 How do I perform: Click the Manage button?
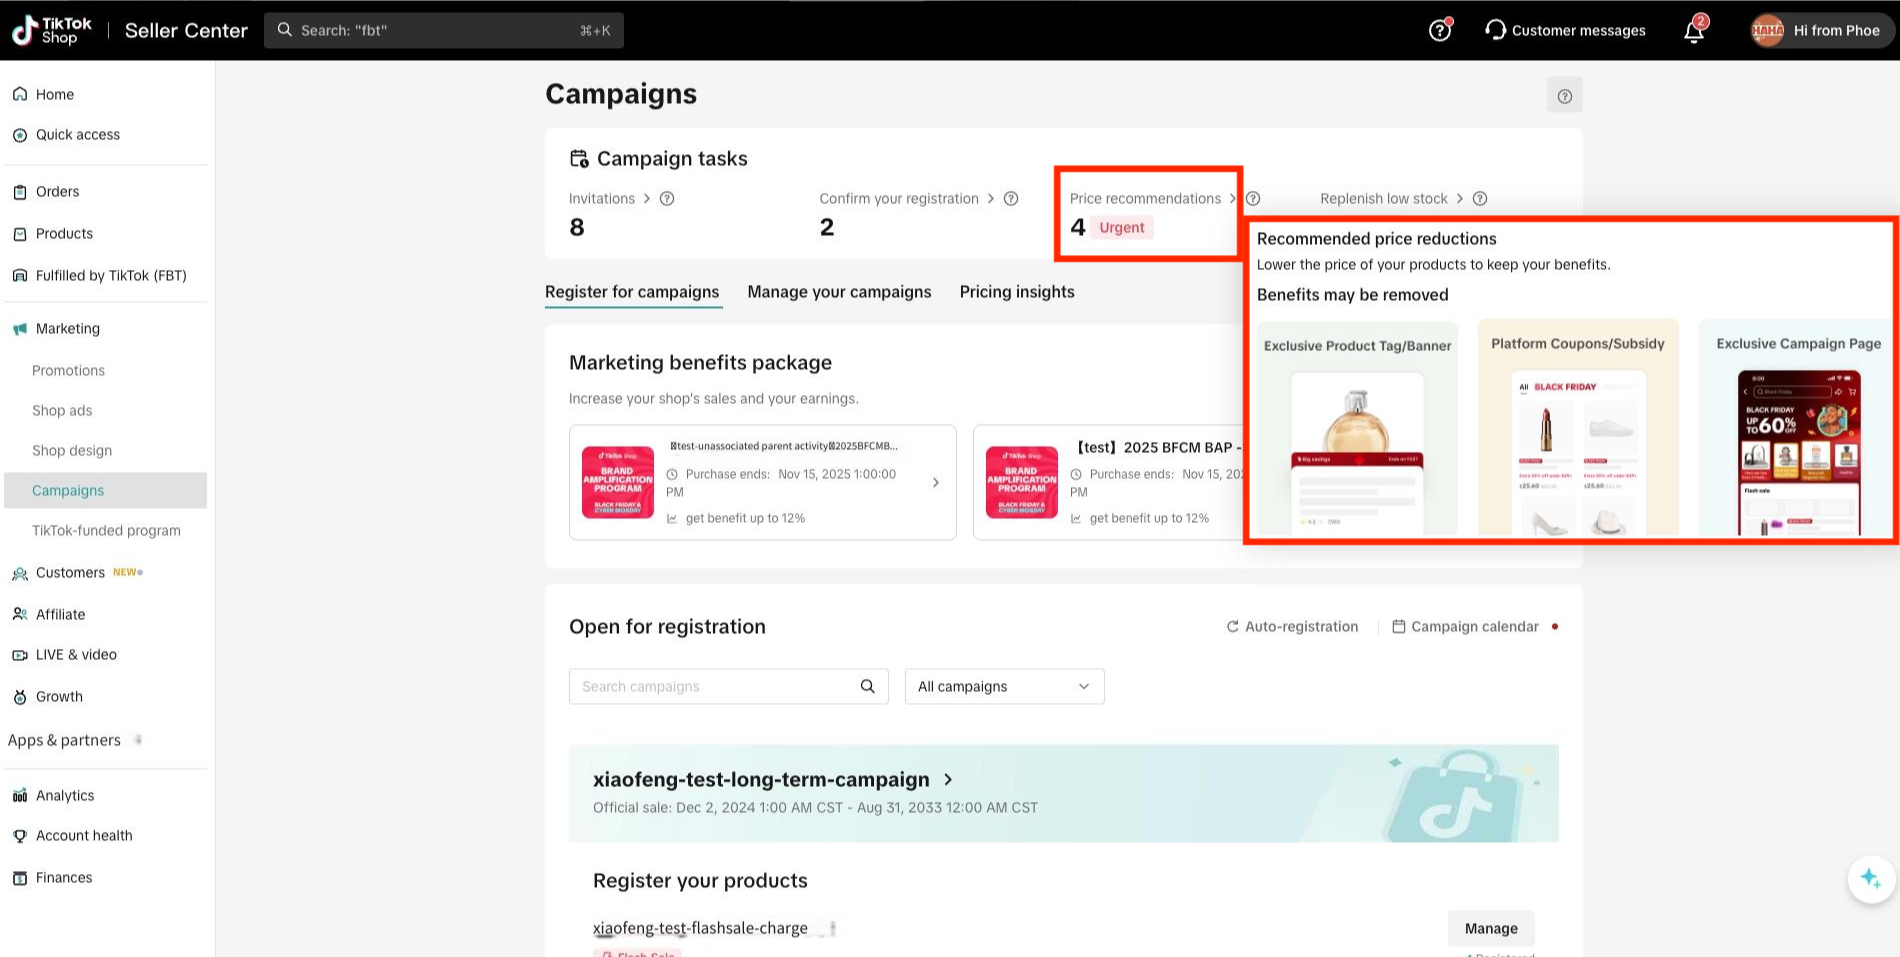point(1490,928)
